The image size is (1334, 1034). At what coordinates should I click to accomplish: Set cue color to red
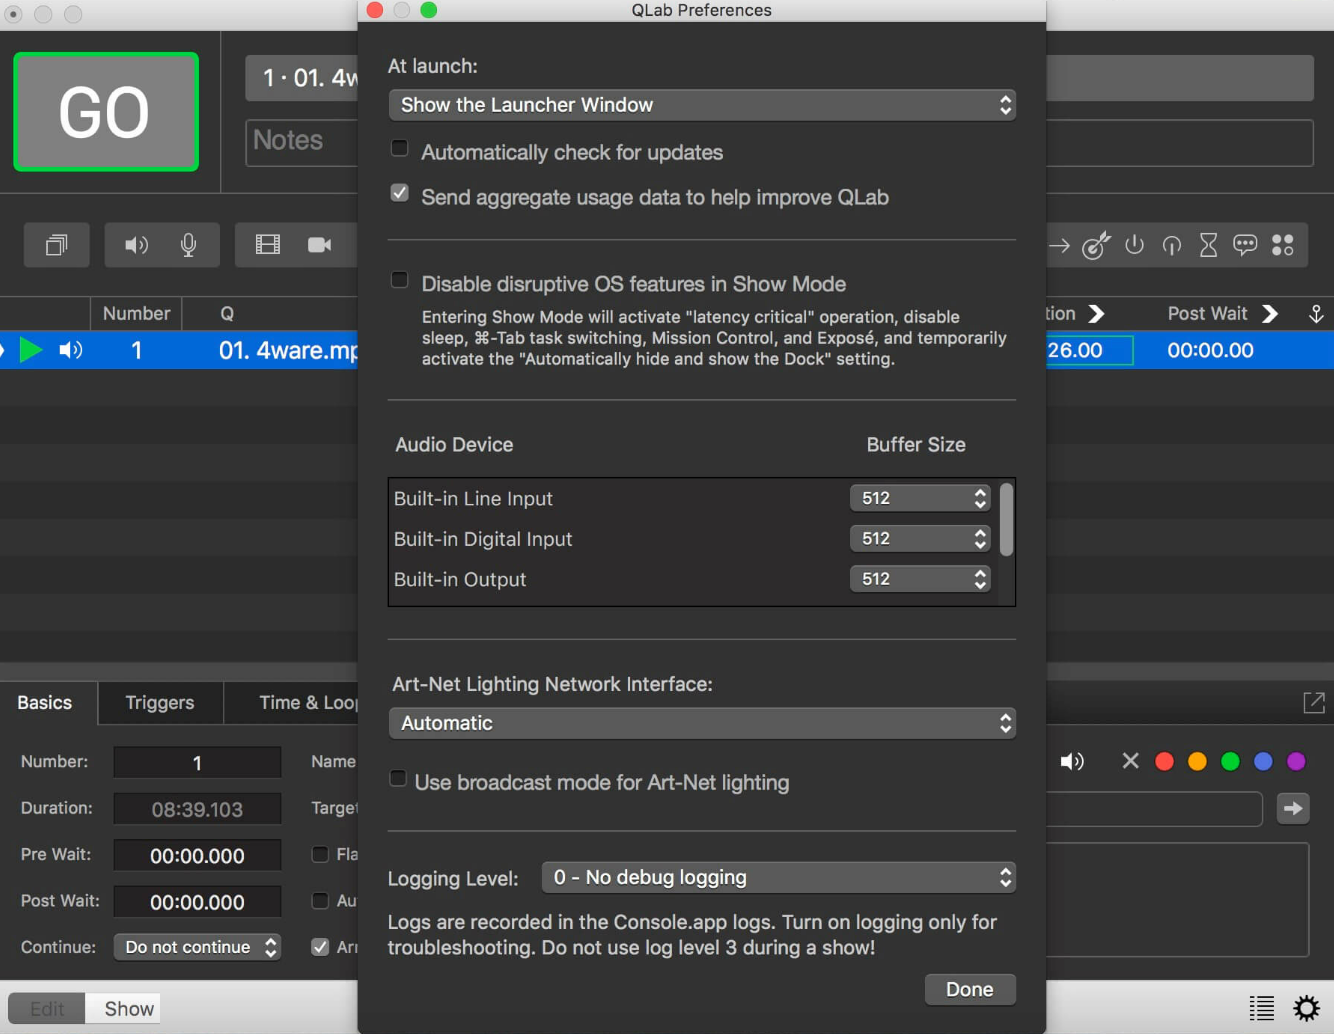1164,762
